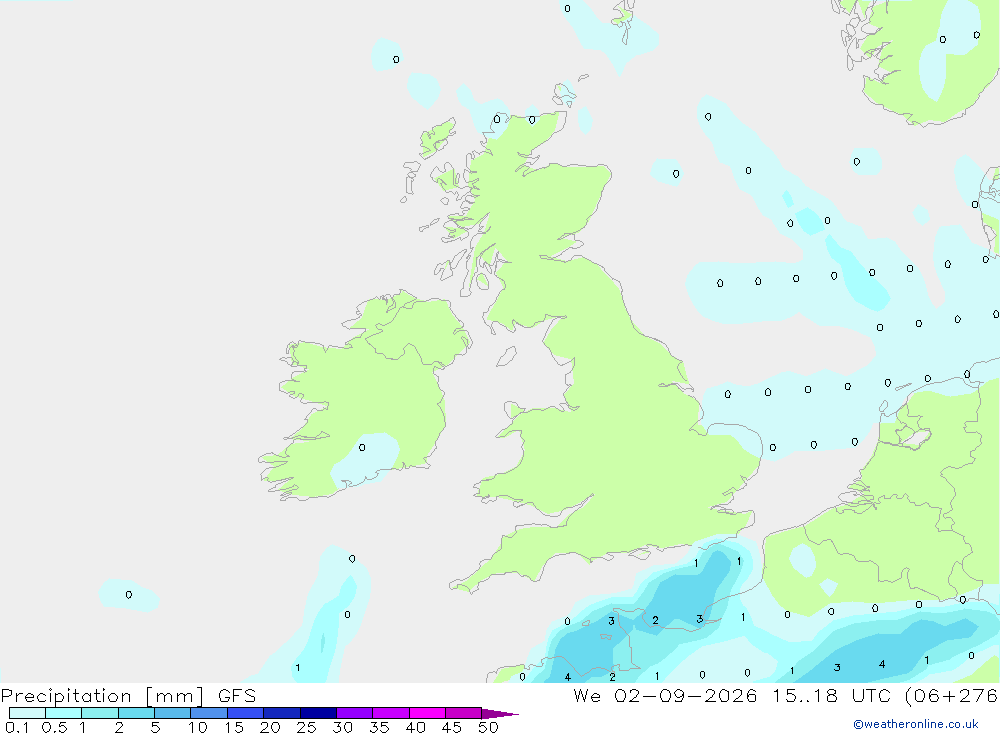Click the 0 value over southern Ireland

(362, 447)
